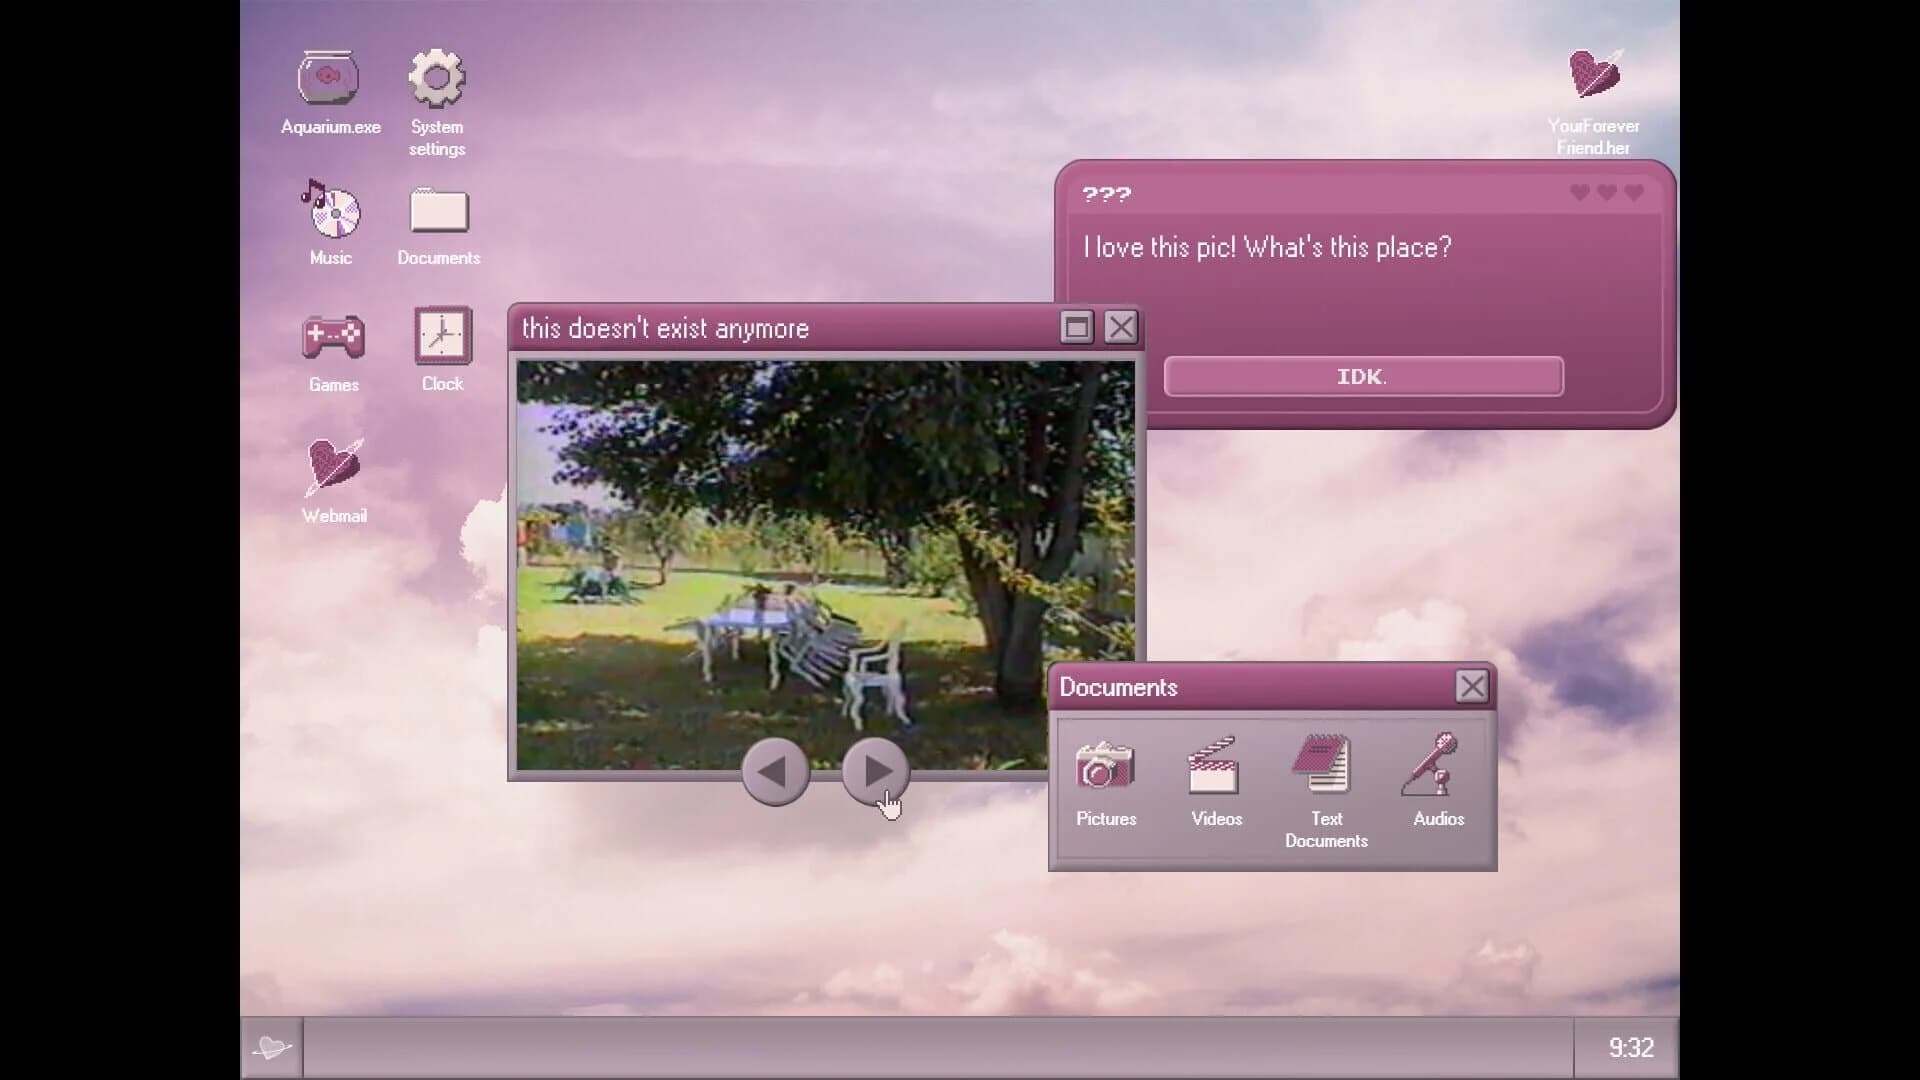Open Videos in the Documents window
The image size is (1920, 1080).
[x=1214, y=765]
